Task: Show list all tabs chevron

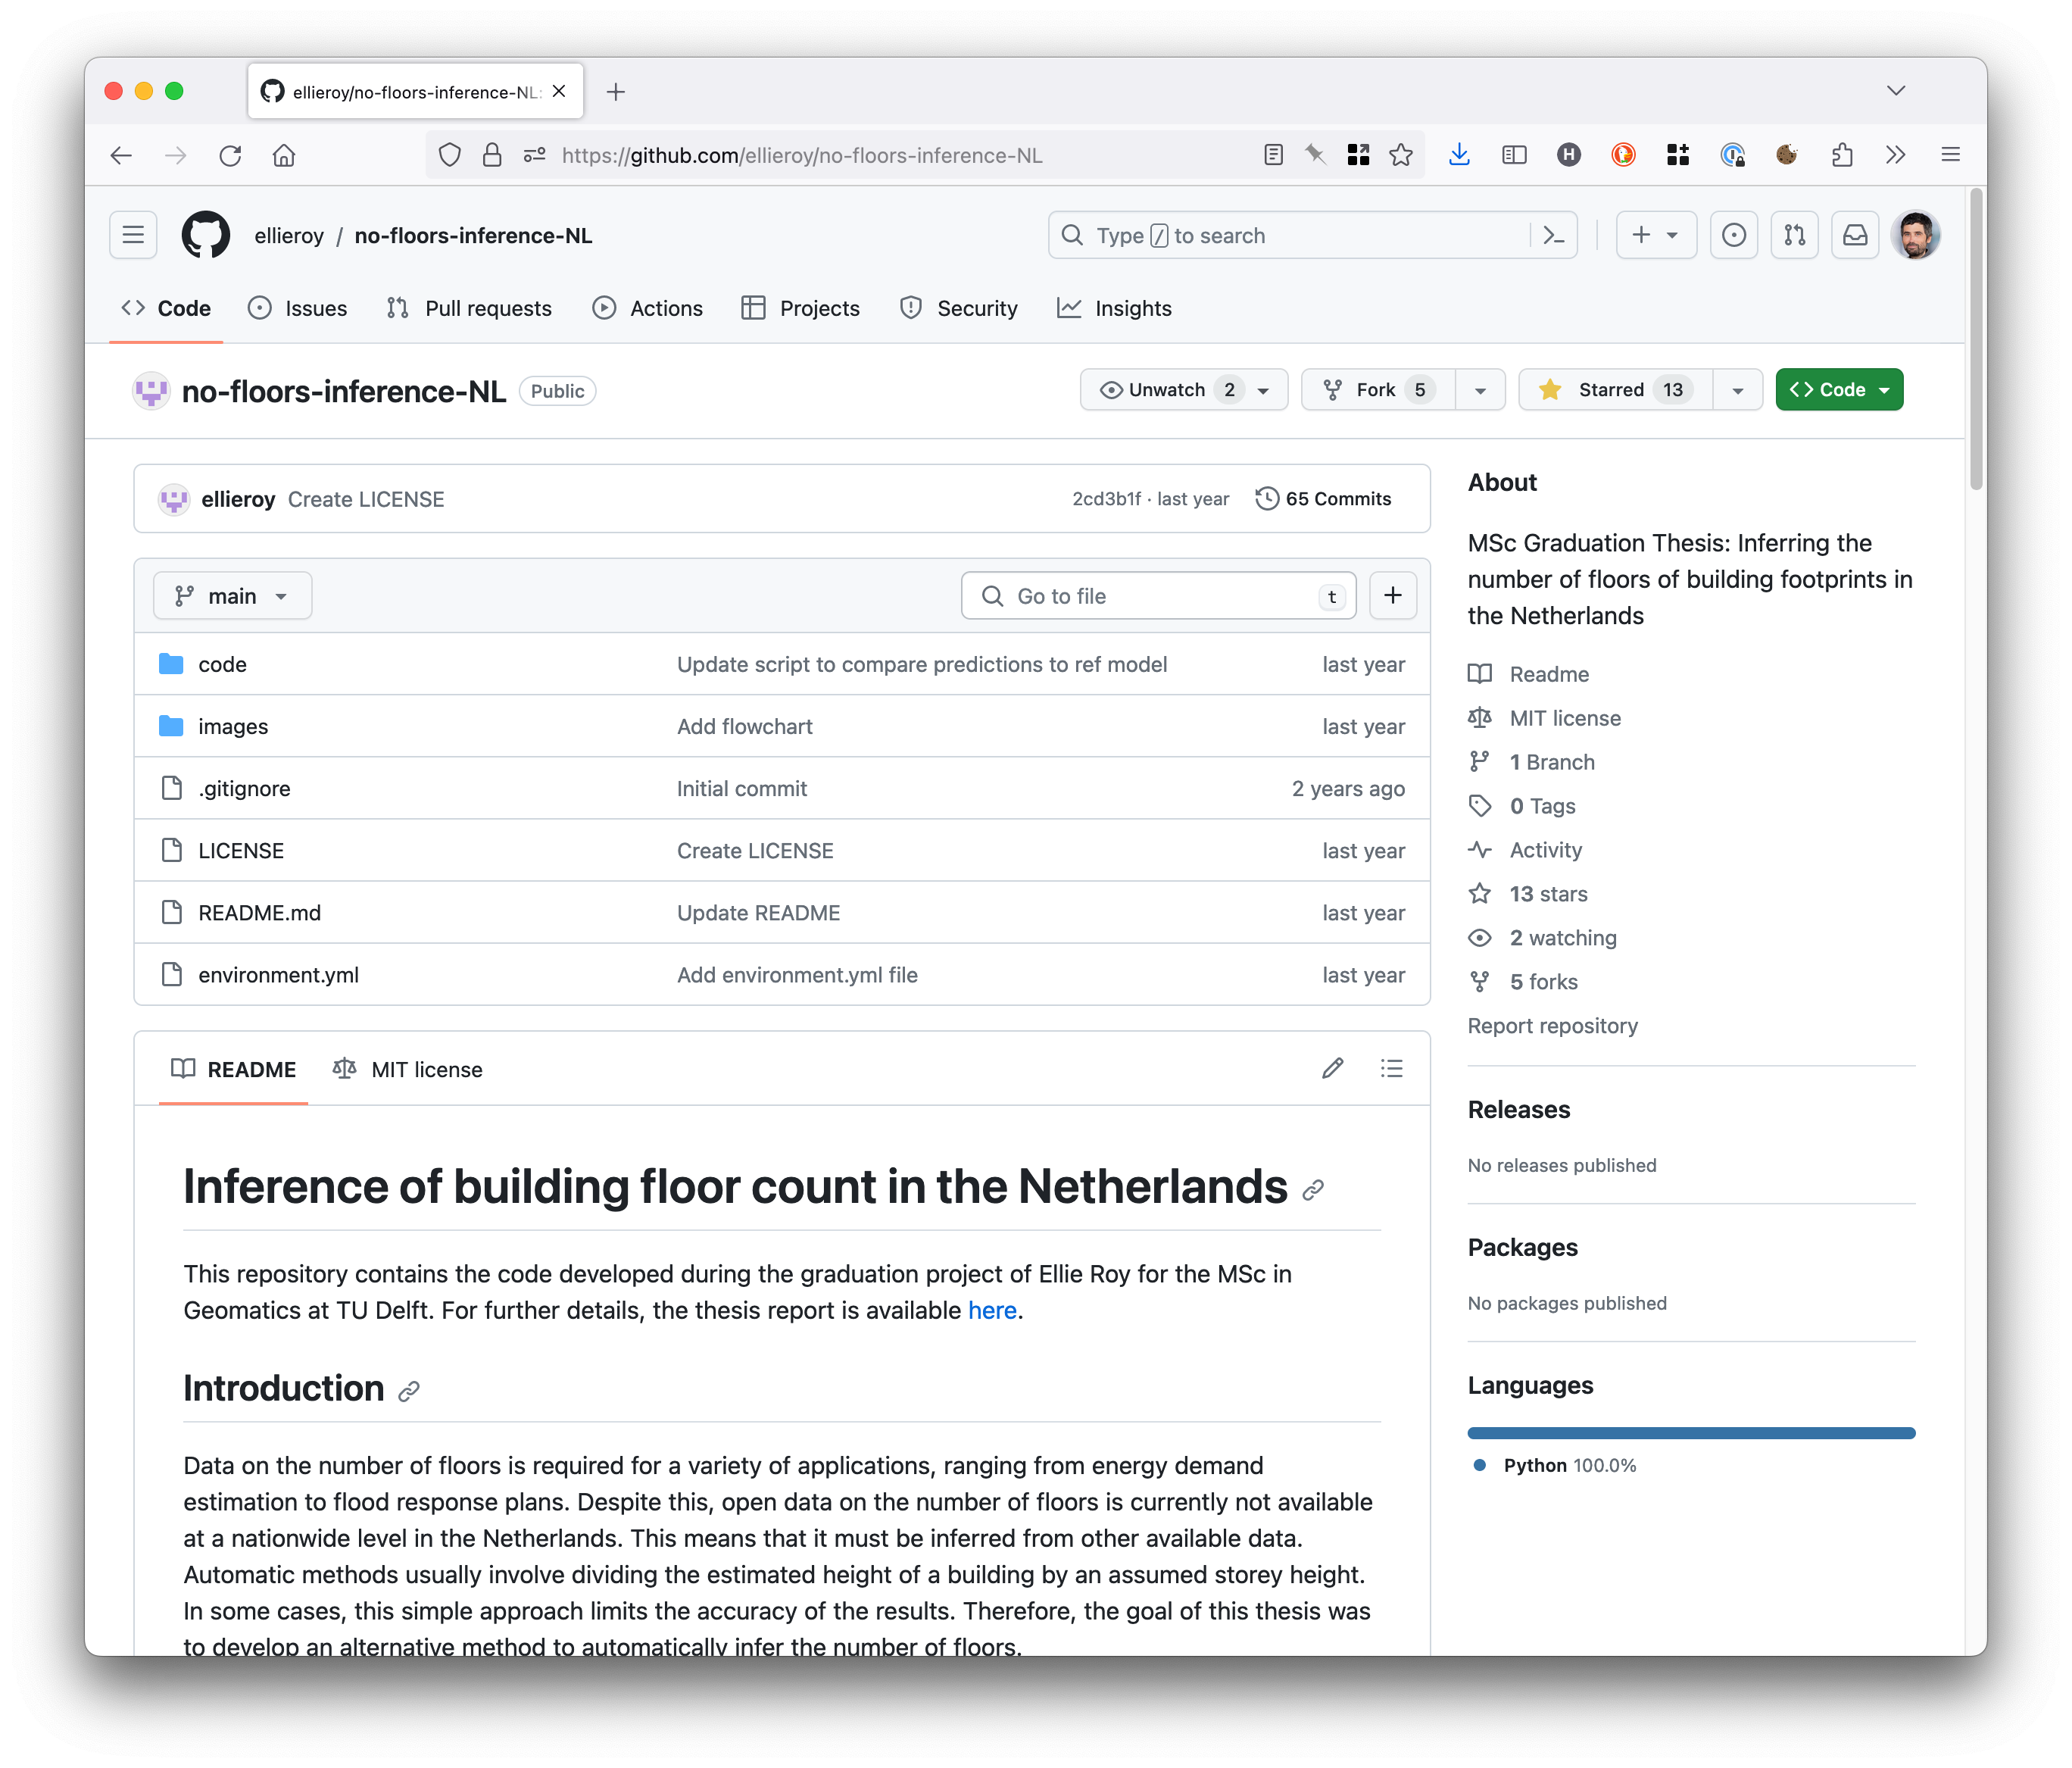Action: (1896, 91)
